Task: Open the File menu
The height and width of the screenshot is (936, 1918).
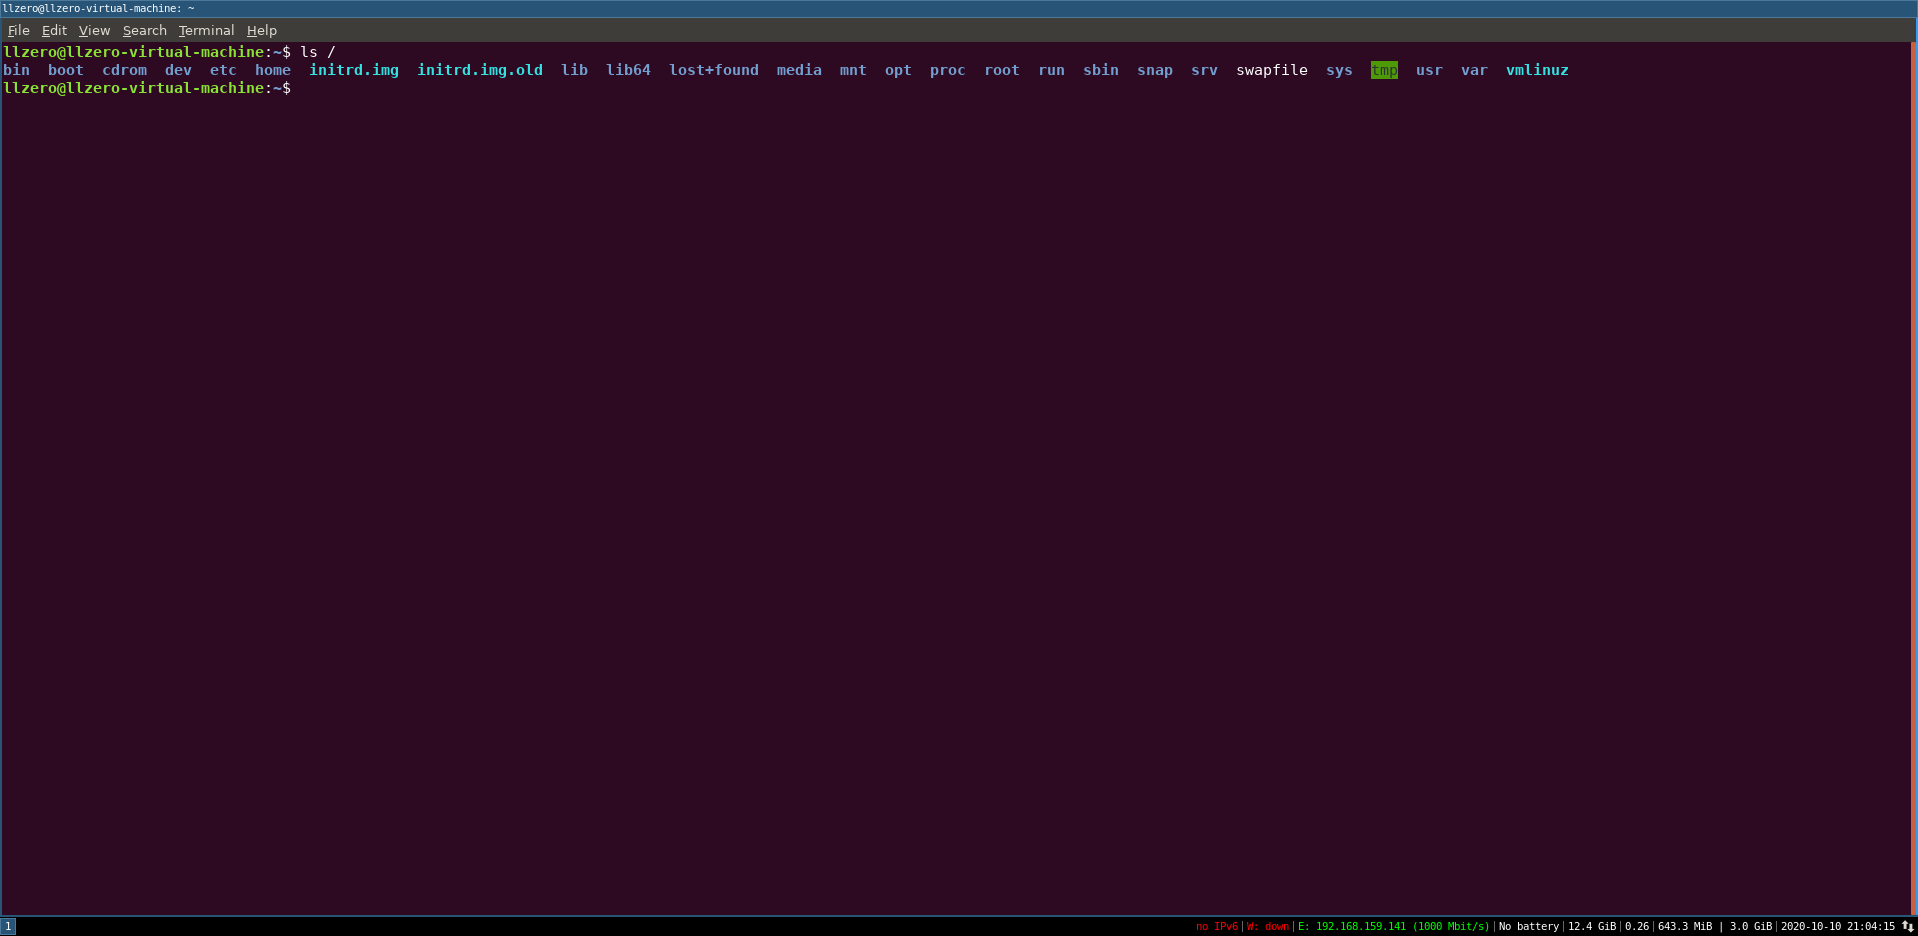Action: (18, 30)
